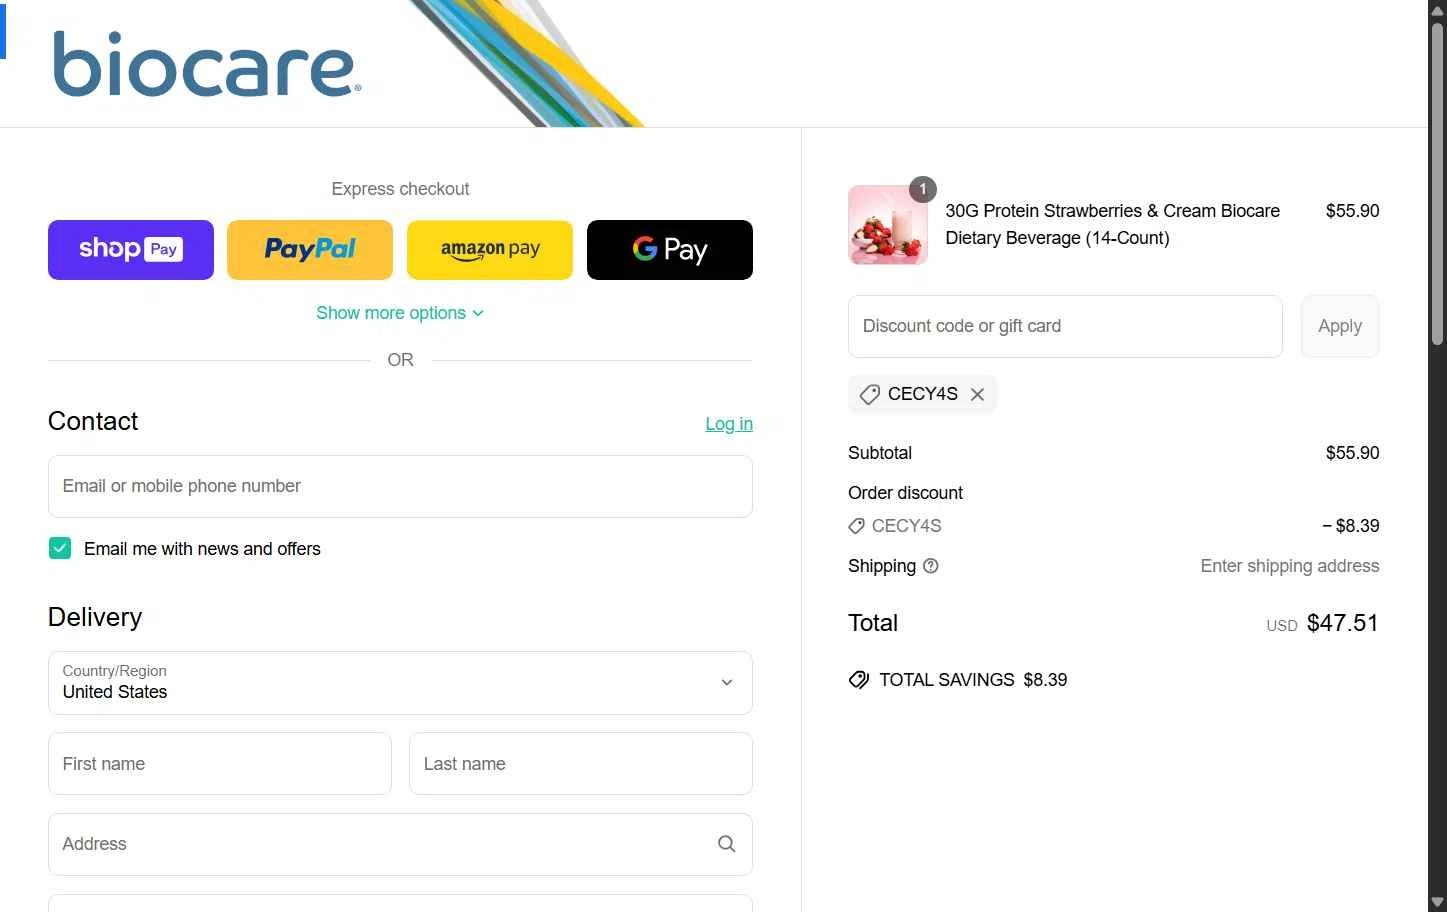Click the discount amount – $8.39

(1351, 526)
